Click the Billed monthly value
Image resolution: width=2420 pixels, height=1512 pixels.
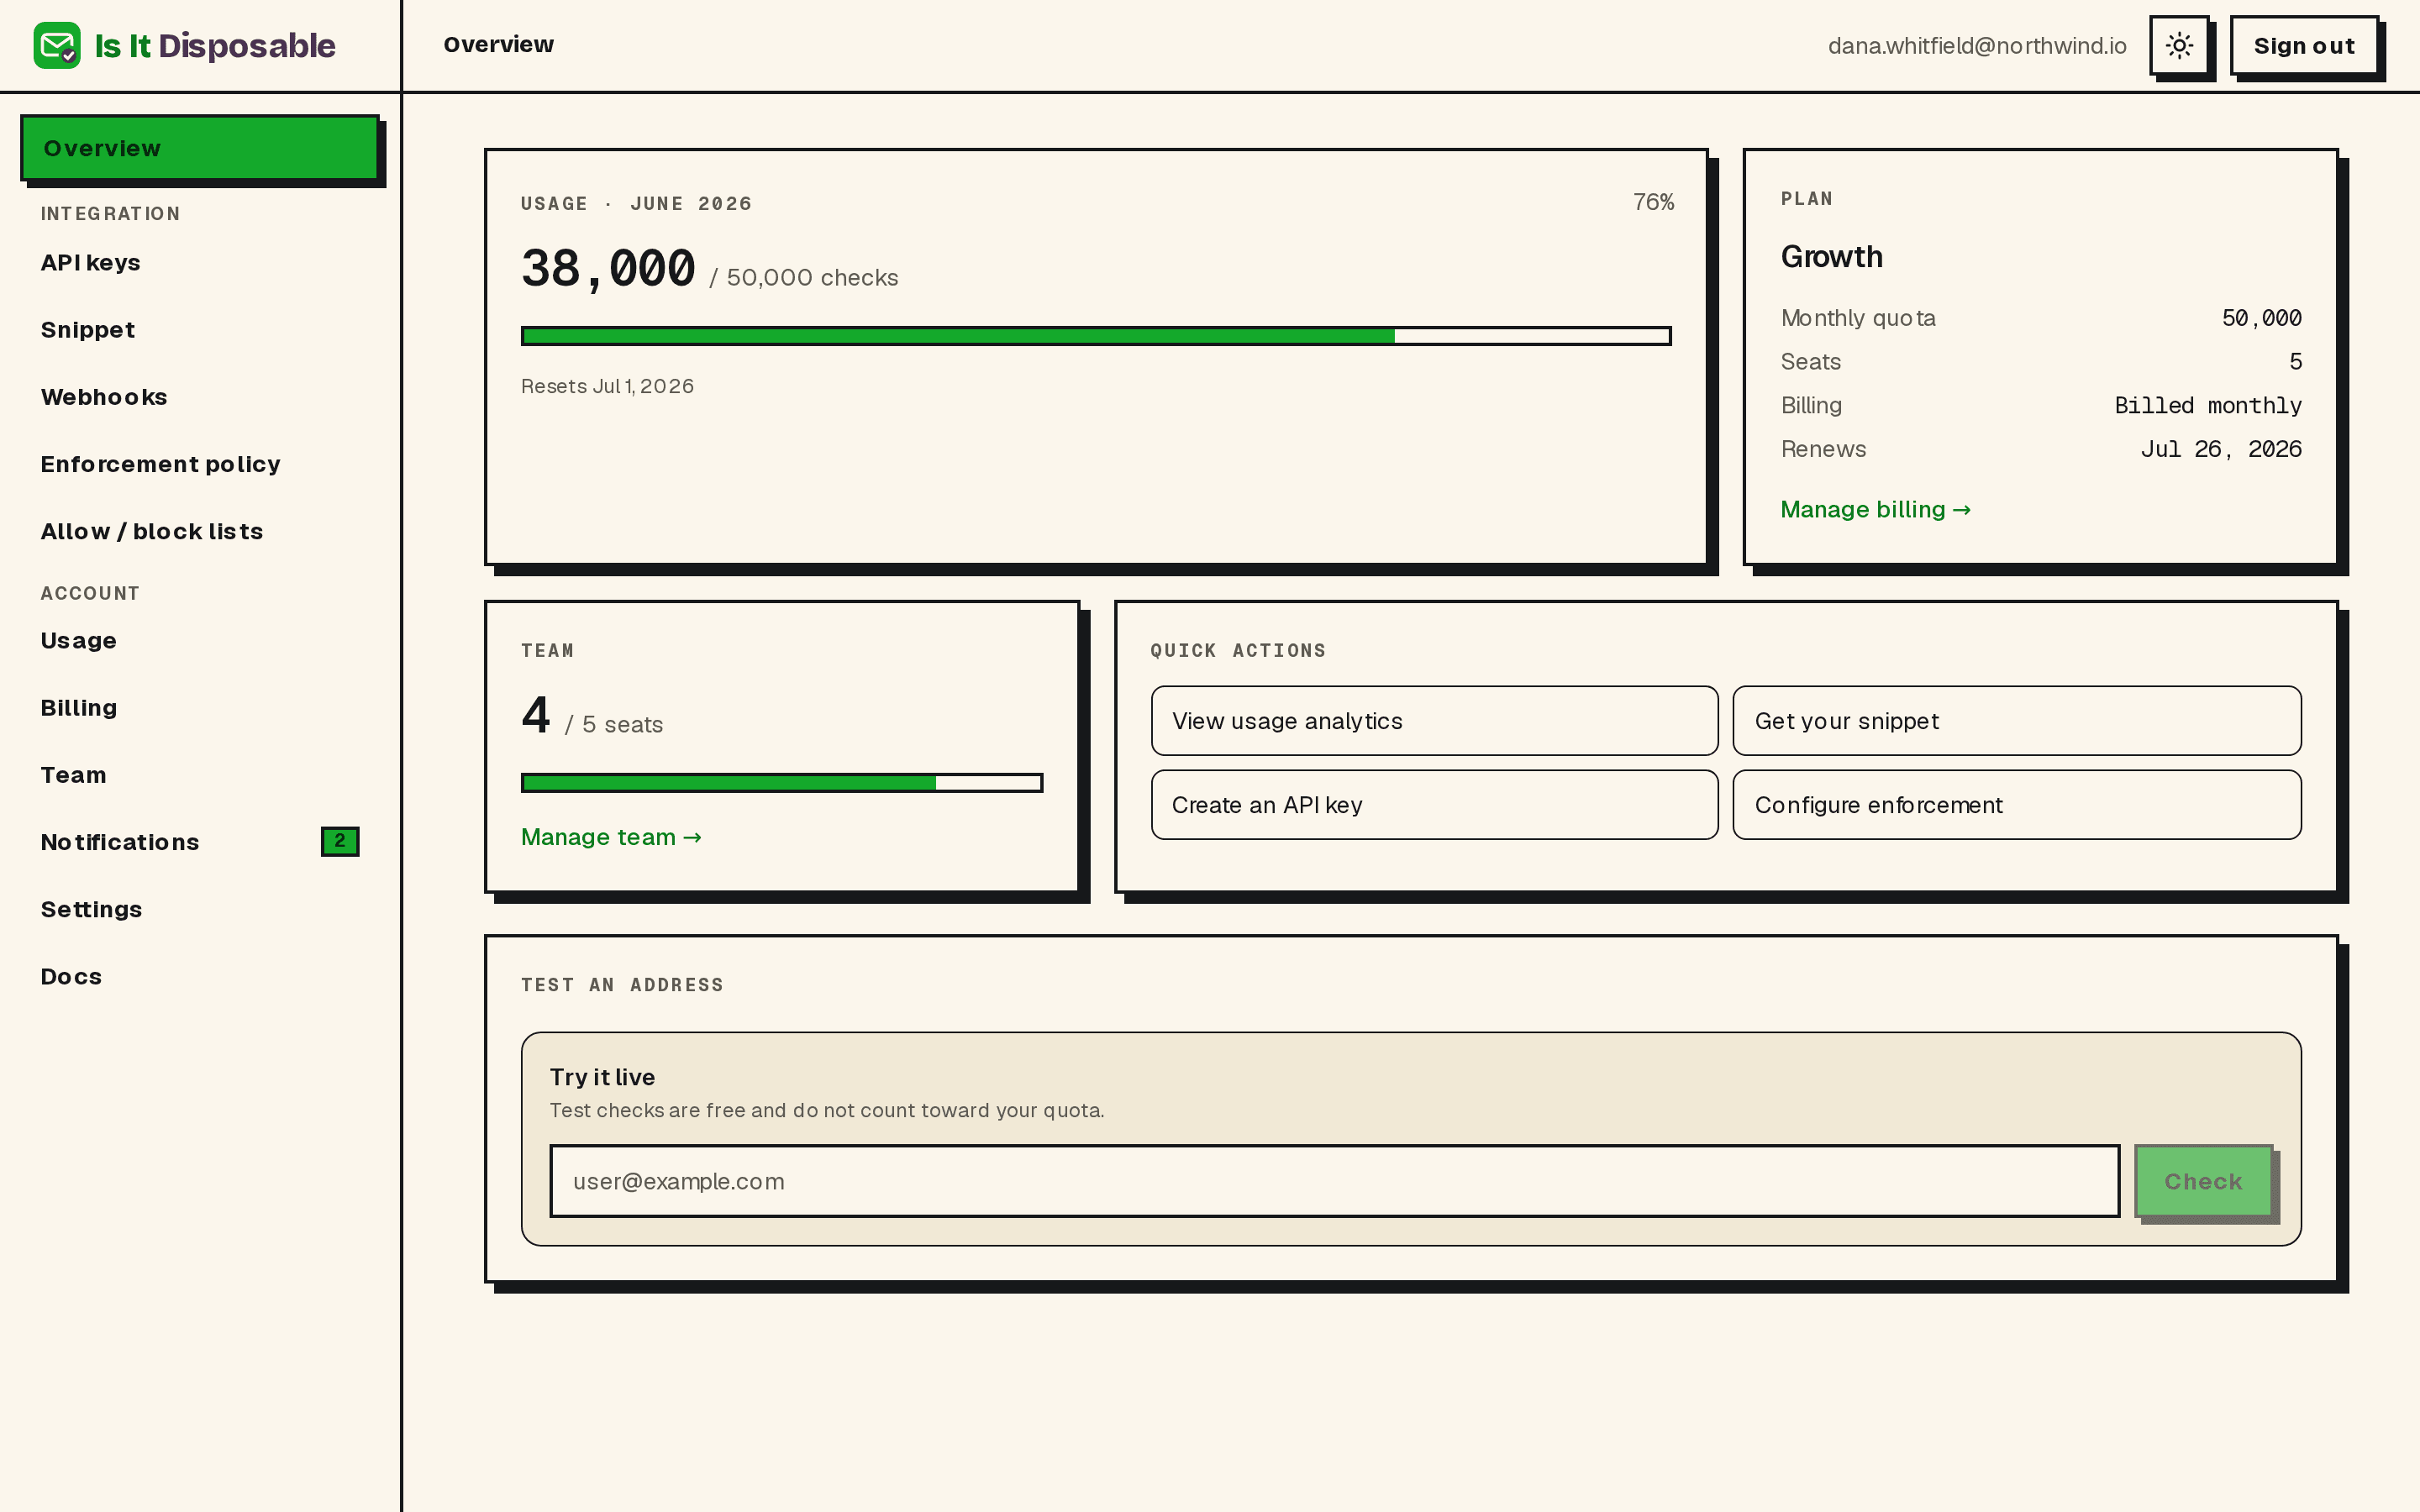[2207, 405]
